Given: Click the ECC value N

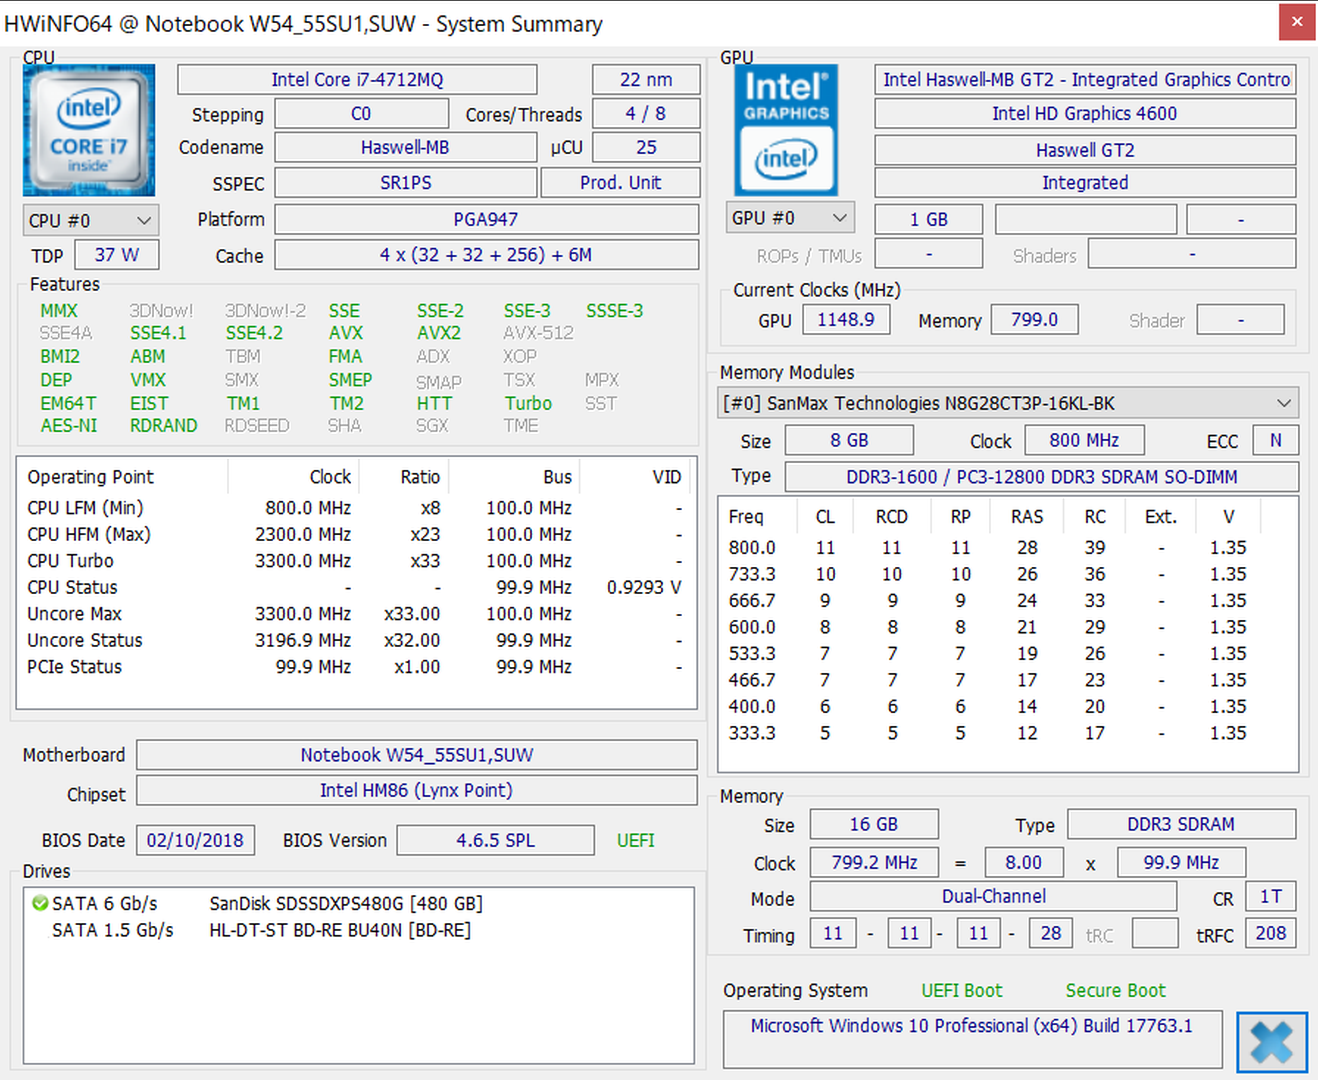Looking at the screenshot, I should point(1275,440).
